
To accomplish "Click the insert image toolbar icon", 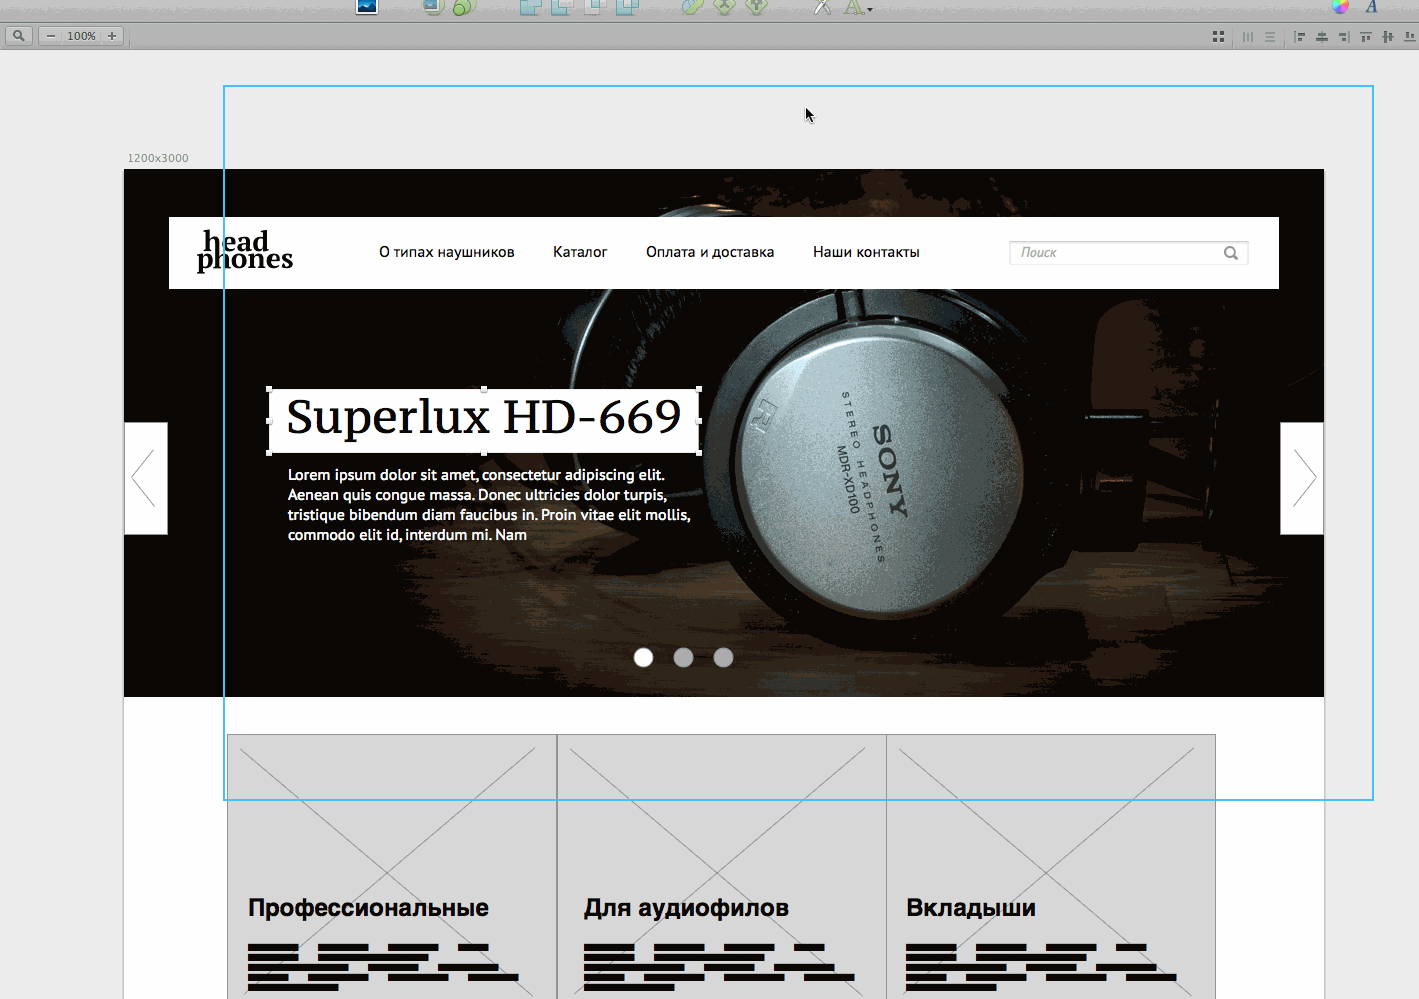I will [x=367, y=7].
